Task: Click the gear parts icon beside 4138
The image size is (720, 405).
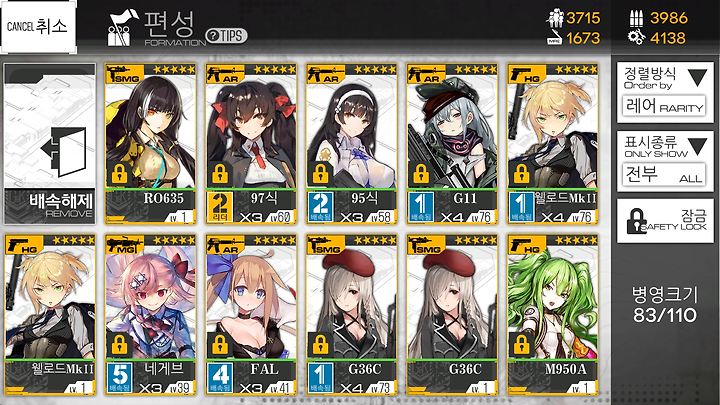Action: [636, 38]
